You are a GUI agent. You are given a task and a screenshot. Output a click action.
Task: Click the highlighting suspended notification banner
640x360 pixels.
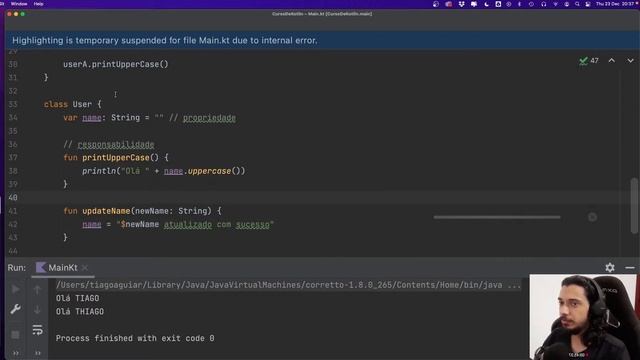click(322, 40)
